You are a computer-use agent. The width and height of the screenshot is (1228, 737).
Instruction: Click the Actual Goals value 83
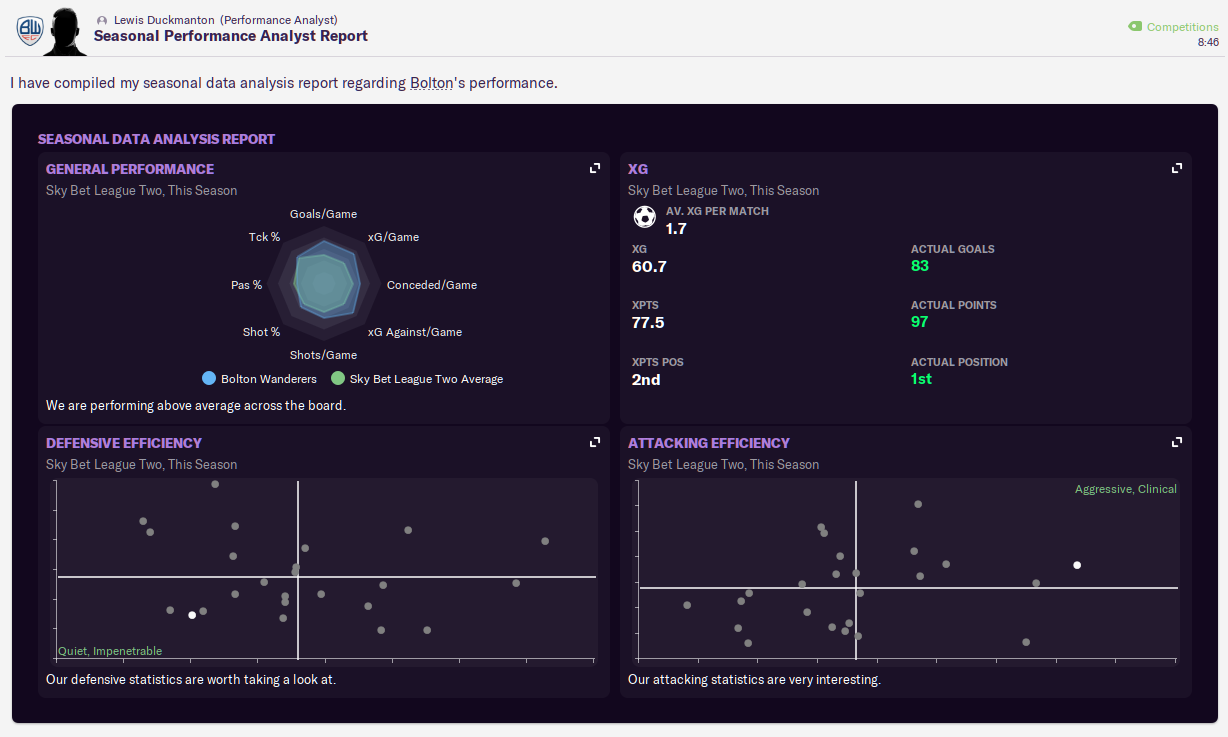point(920,266)
